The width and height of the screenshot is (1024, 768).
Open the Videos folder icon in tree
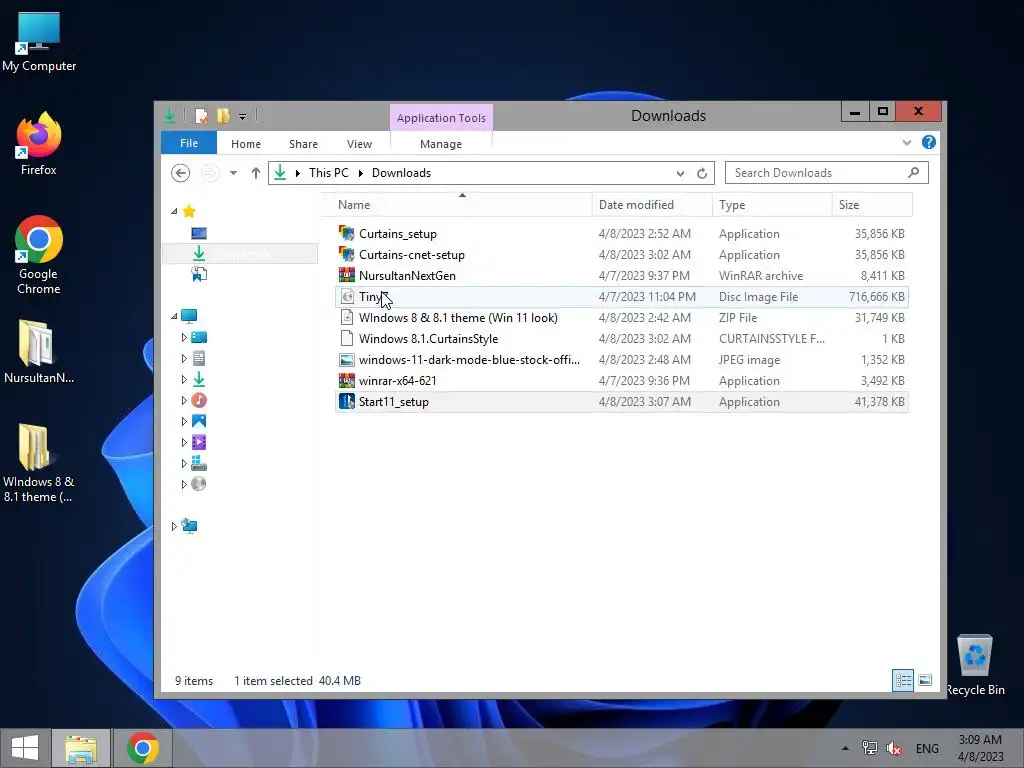click(x=199, y=442)
